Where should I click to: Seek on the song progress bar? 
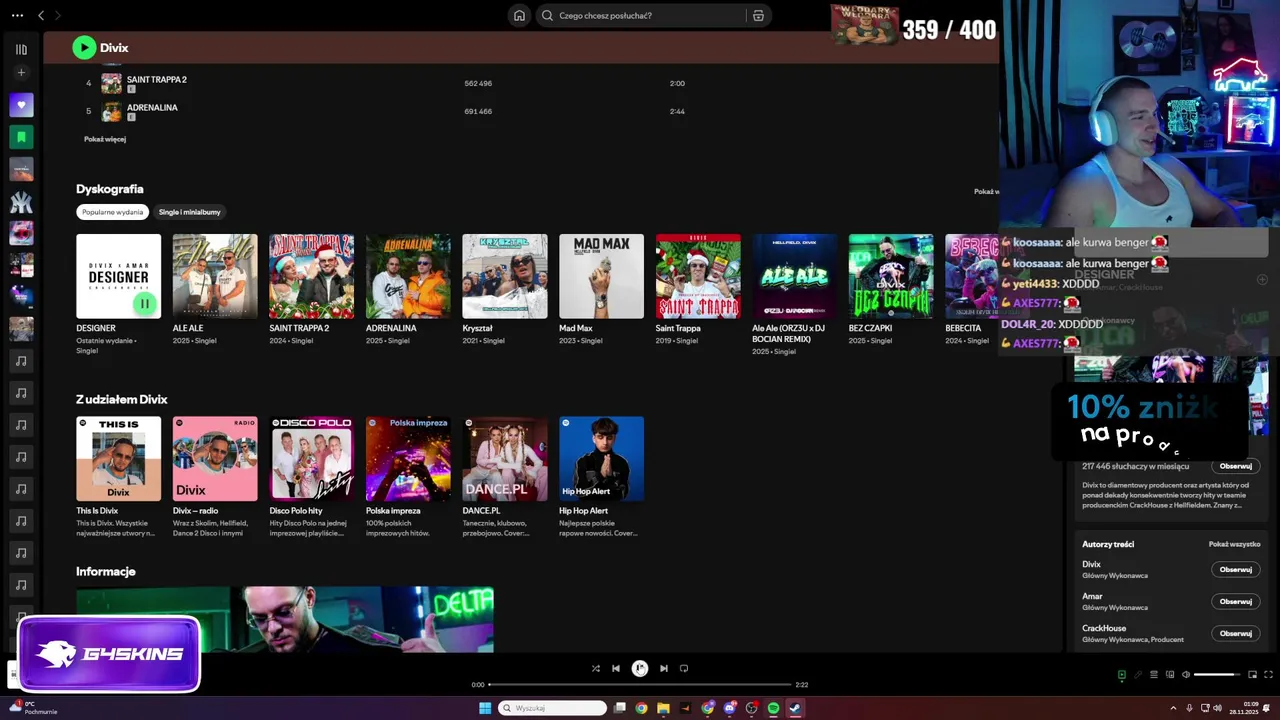[640, 685]
